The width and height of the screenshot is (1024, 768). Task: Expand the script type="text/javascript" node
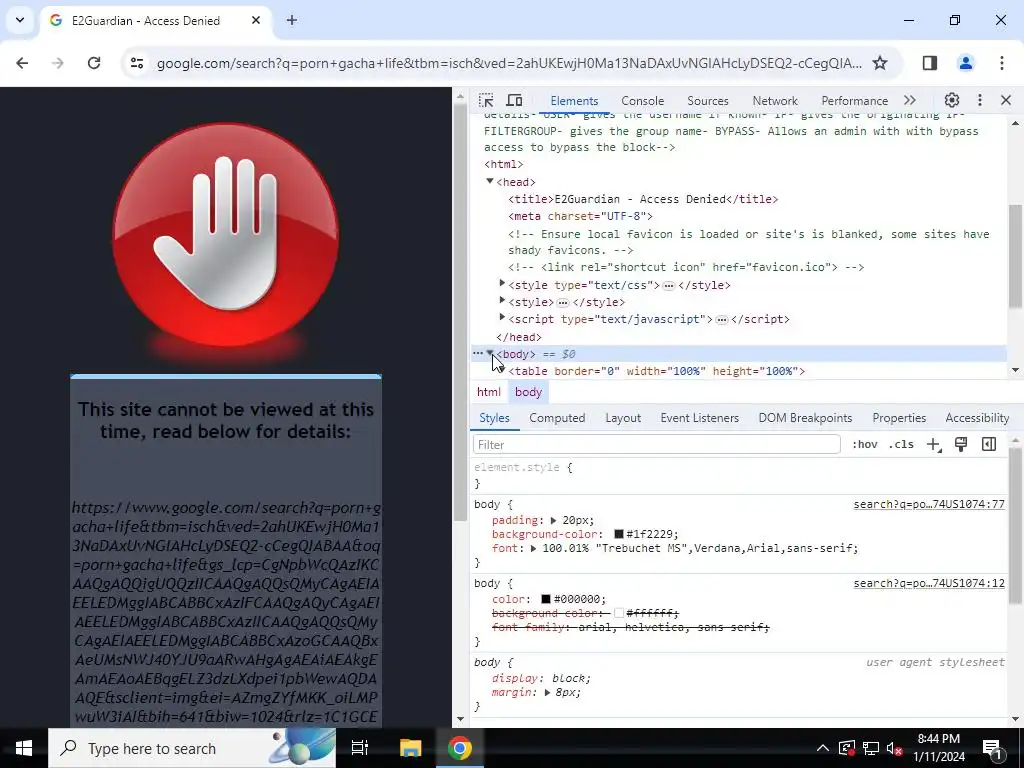(502, 317)
